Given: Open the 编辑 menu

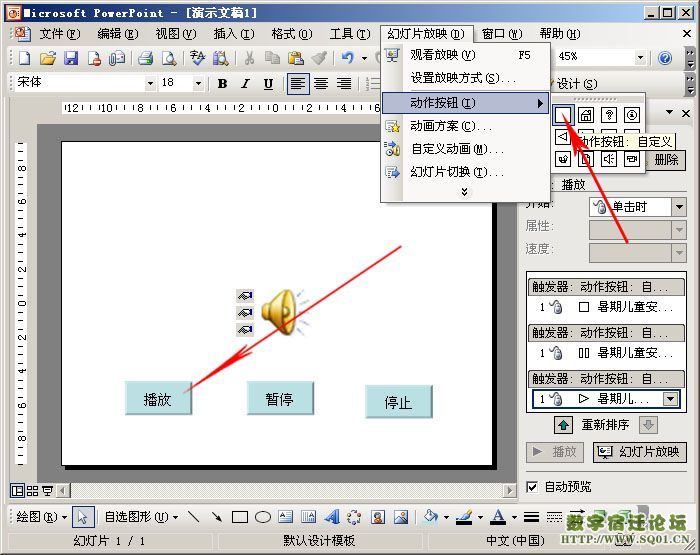Looking at the screenshot, I should 117,34.
